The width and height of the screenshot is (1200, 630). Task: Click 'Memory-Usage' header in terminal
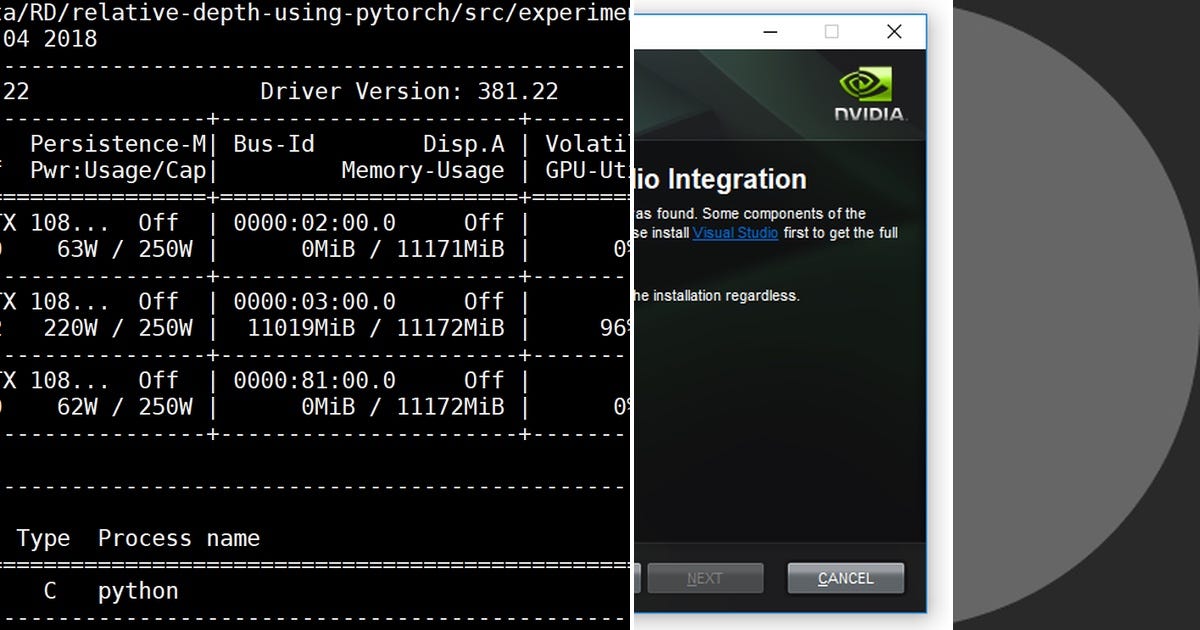[423, 171]
